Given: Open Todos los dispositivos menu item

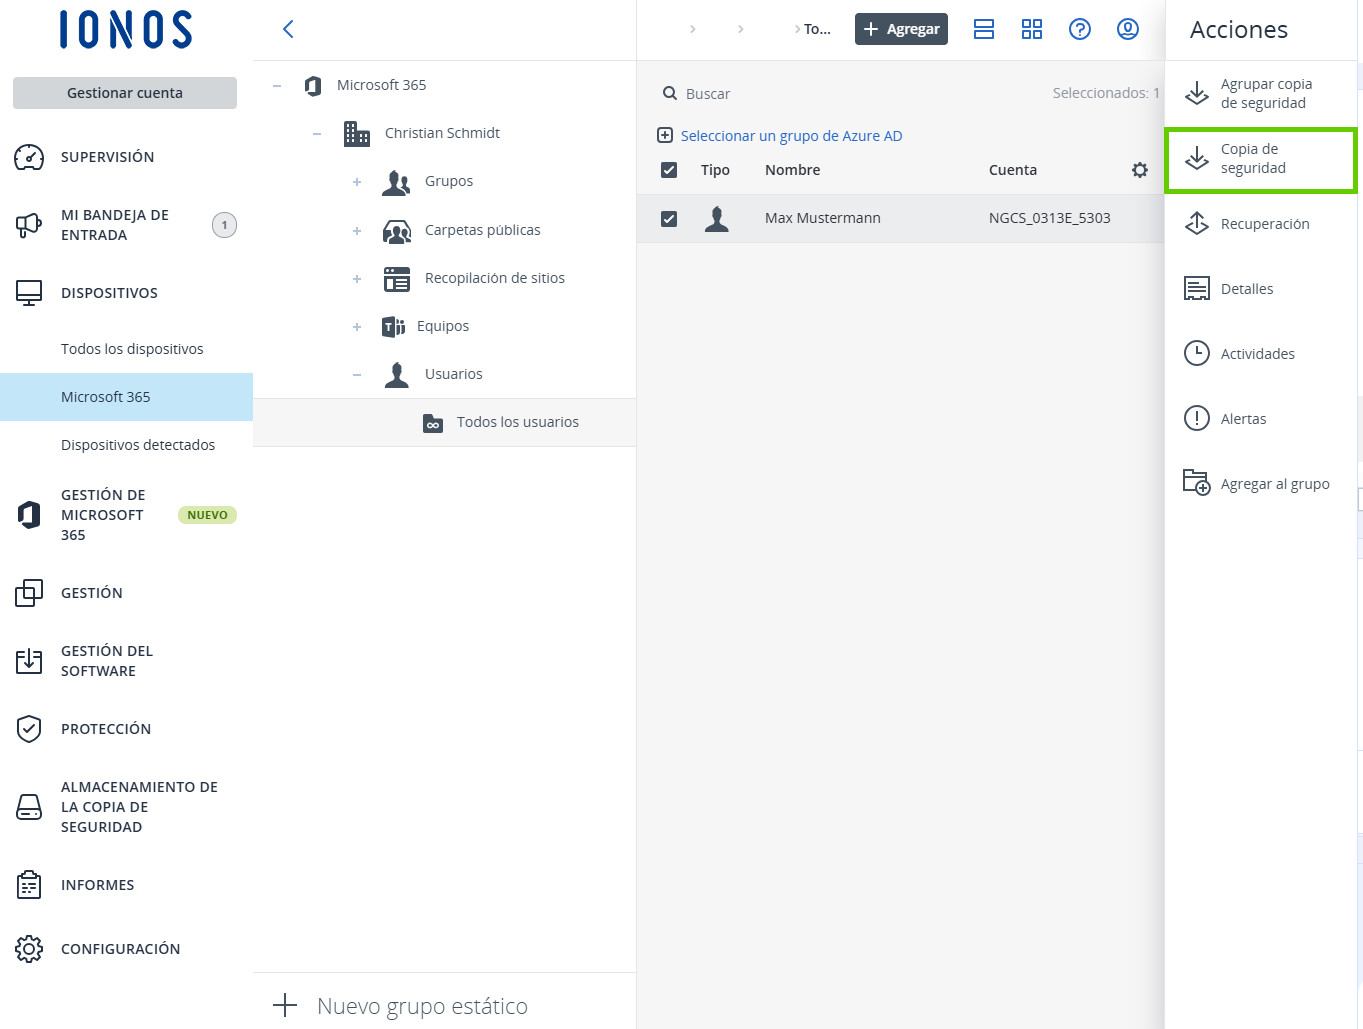Looking at the screenshot, I should 132,349.
